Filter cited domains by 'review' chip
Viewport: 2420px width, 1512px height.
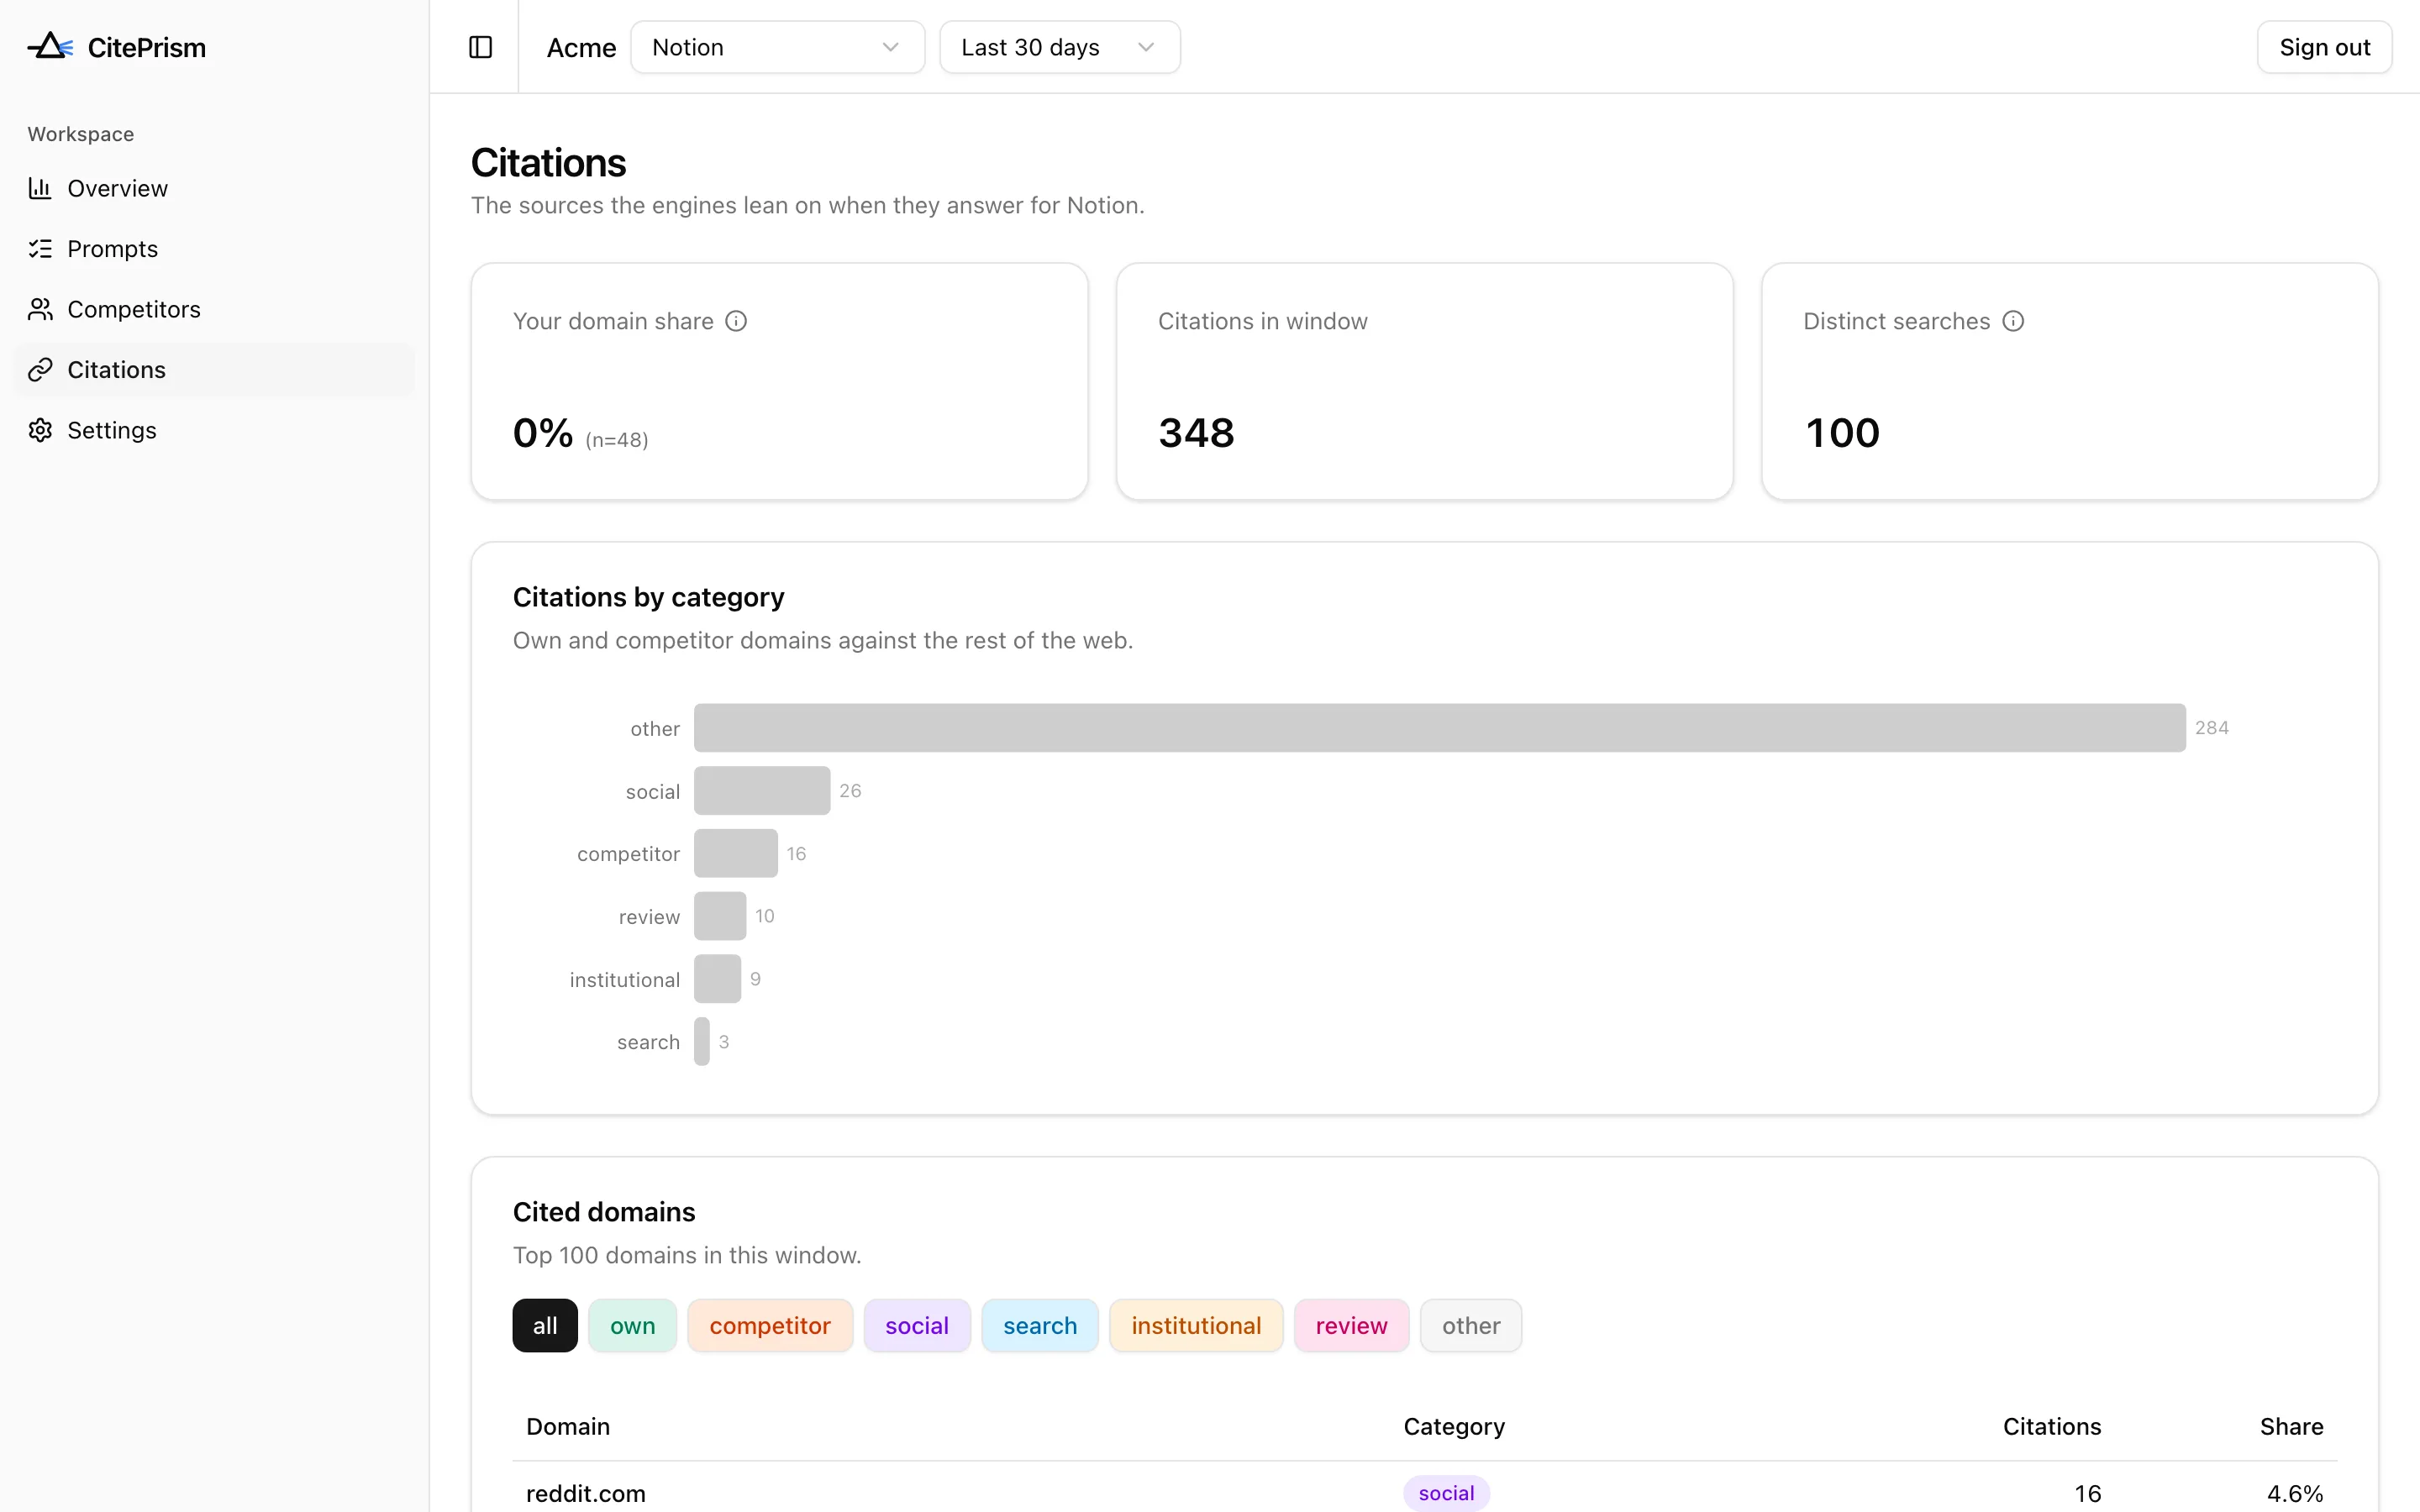(1351, 1325)
